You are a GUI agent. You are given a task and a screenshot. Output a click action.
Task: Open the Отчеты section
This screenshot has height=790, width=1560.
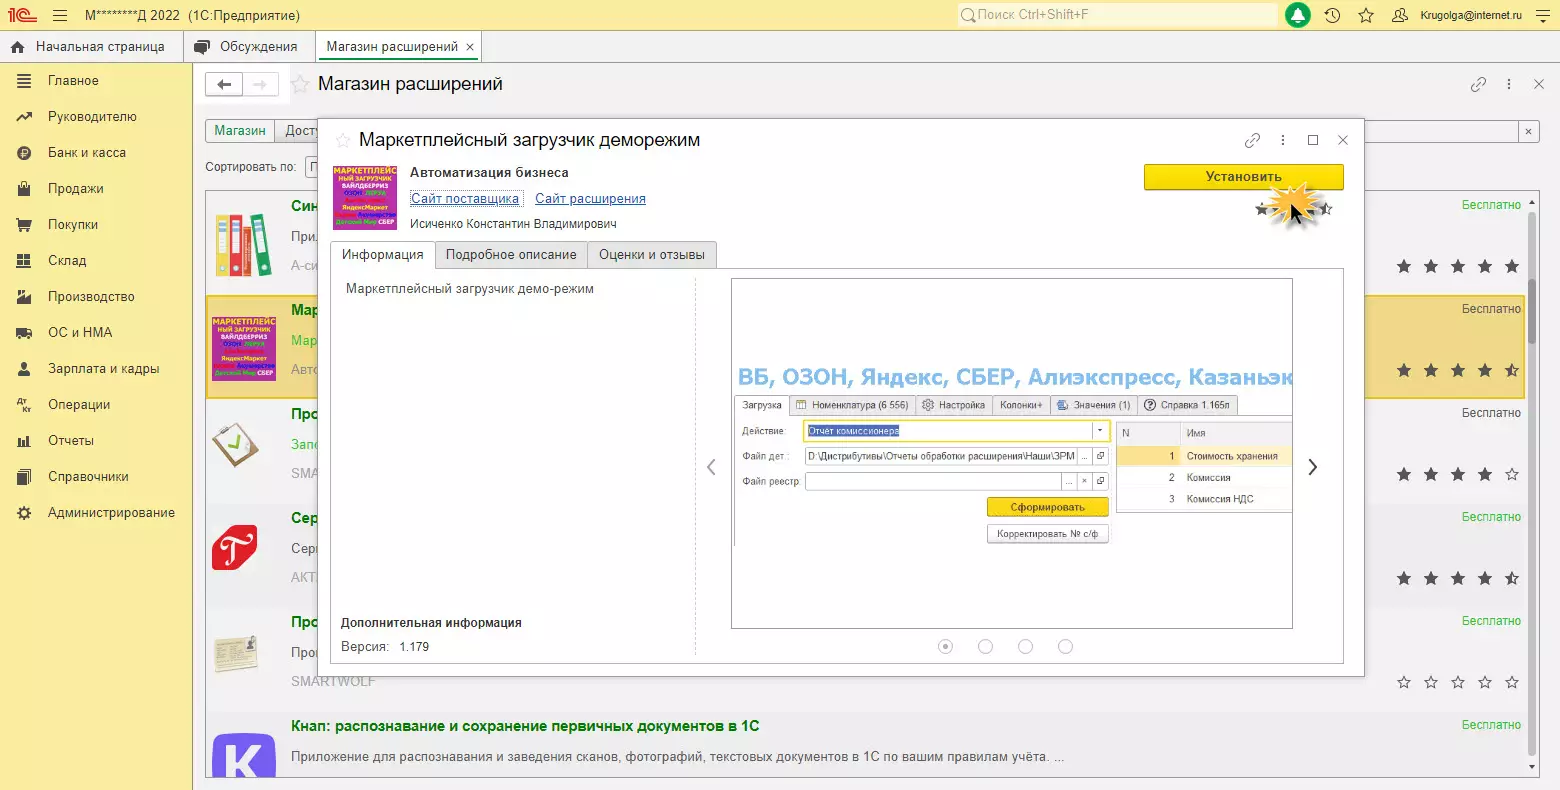[x=71, y=441]
